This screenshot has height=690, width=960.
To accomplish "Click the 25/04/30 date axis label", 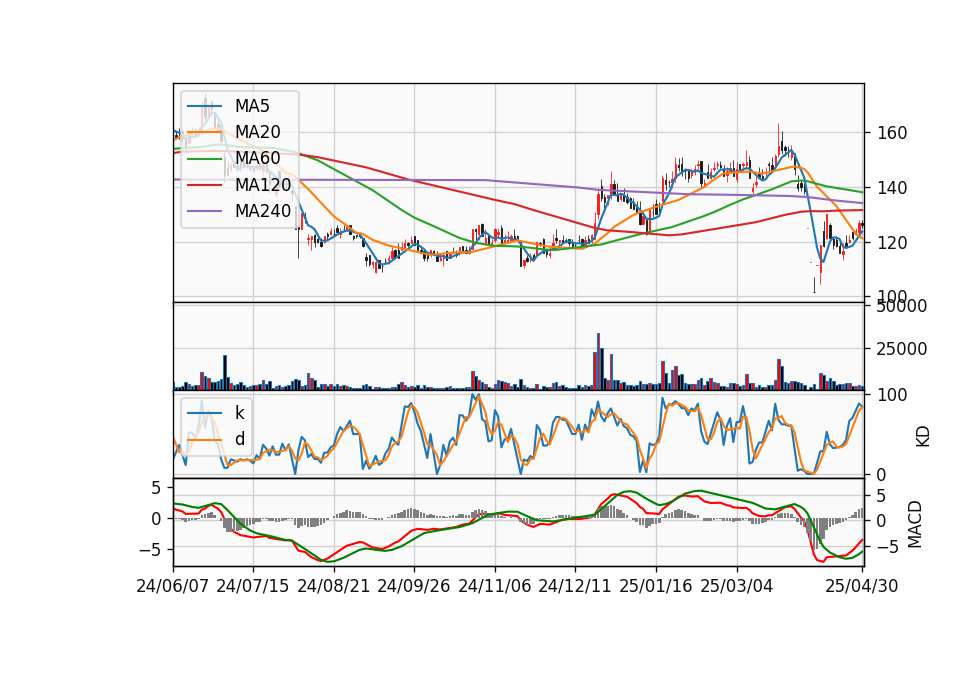I will 862,586.
